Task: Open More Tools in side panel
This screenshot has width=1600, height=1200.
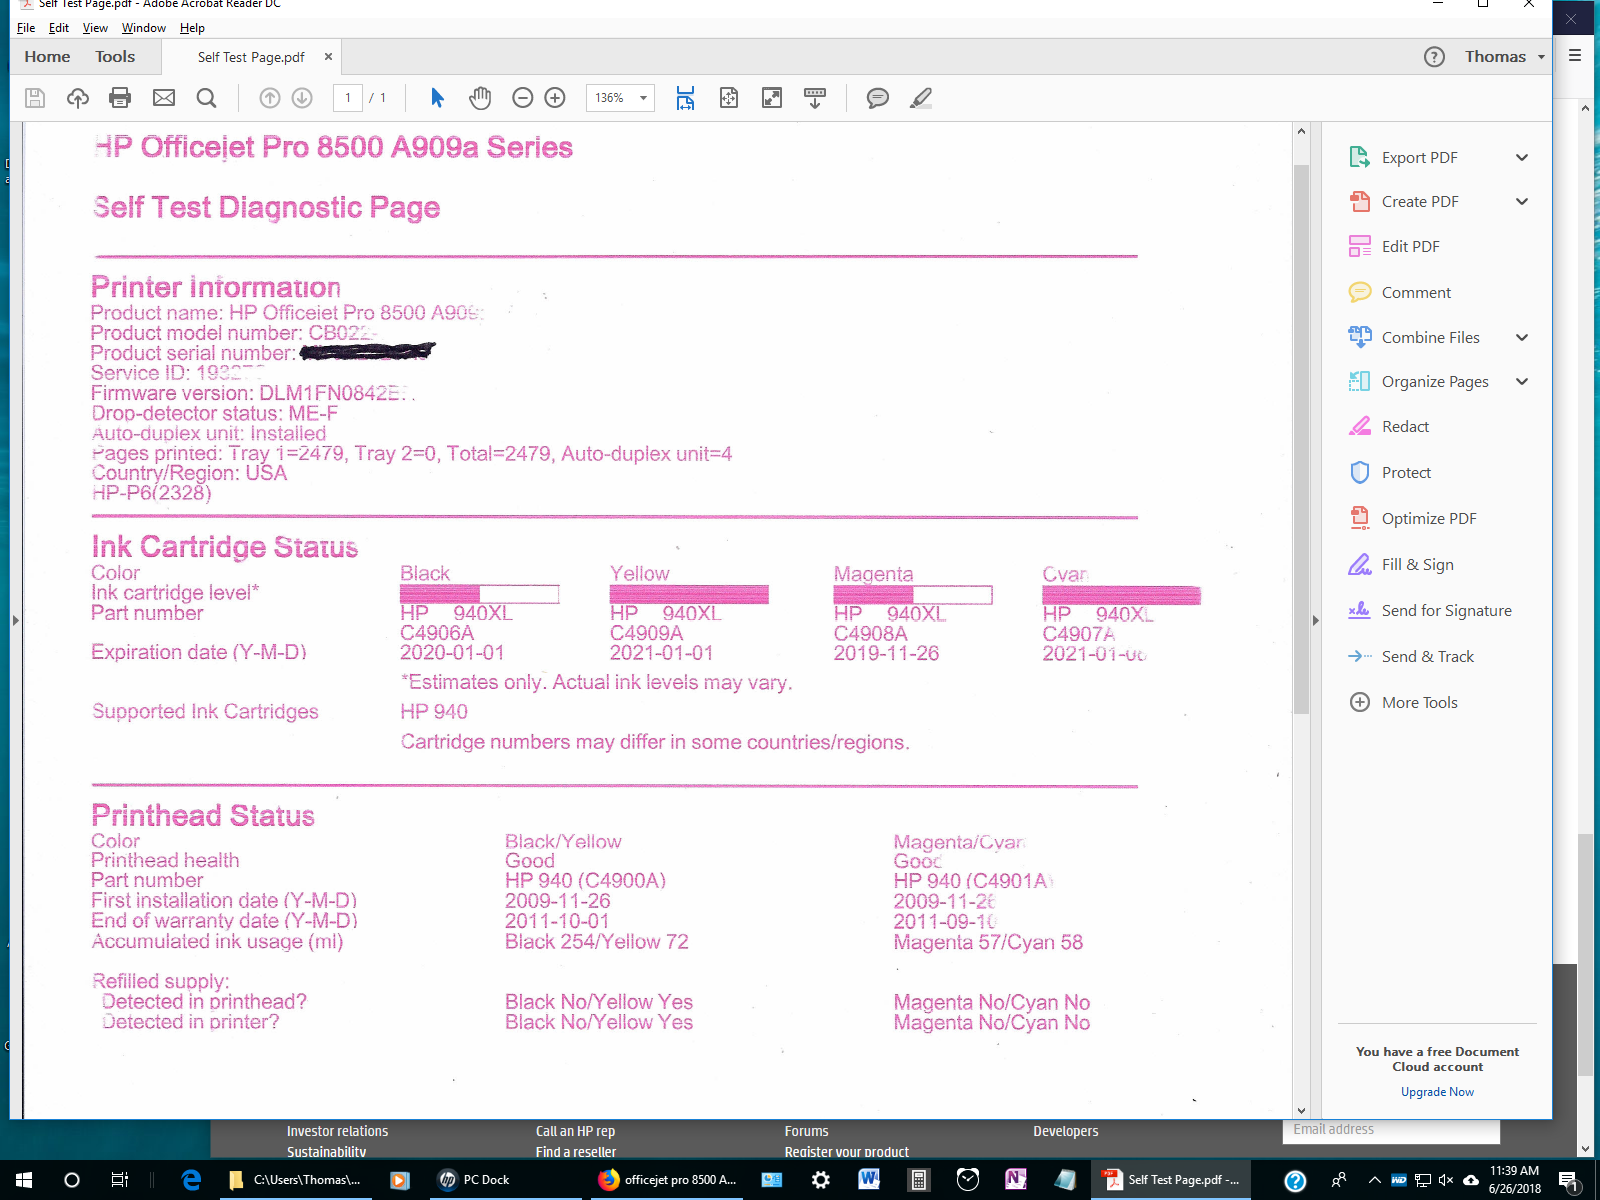Action: 1419,703
